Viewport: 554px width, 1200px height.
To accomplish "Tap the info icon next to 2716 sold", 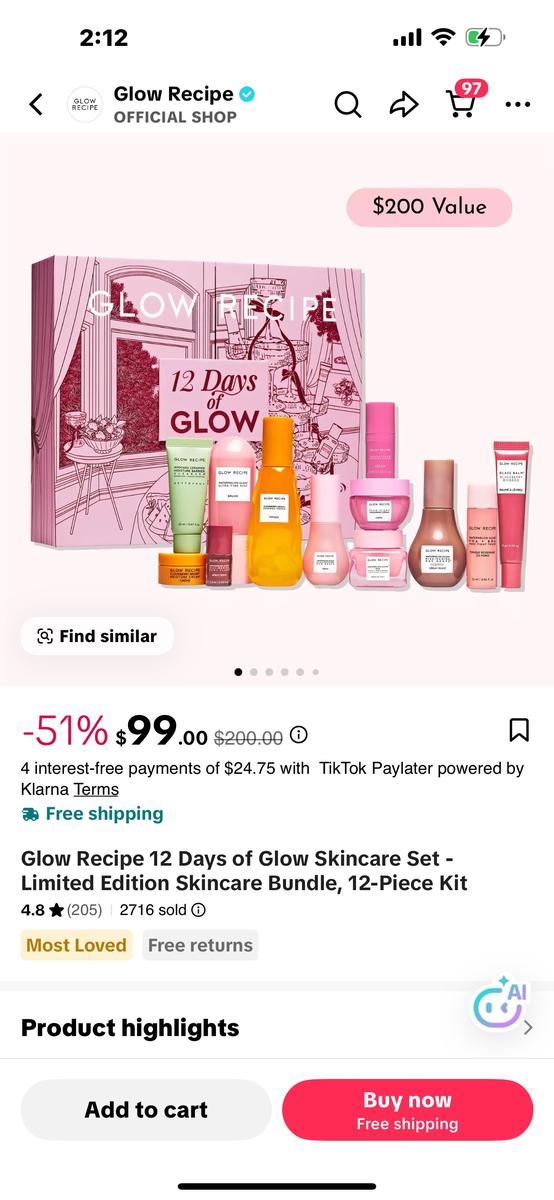I will coord(198,910).
